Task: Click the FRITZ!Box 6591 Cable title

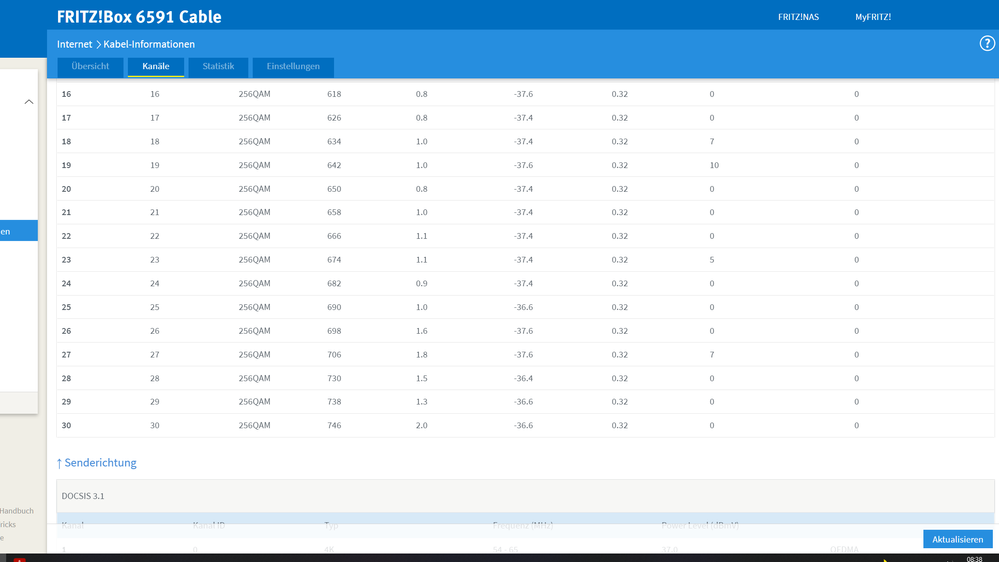Action: tap(139, 17)
